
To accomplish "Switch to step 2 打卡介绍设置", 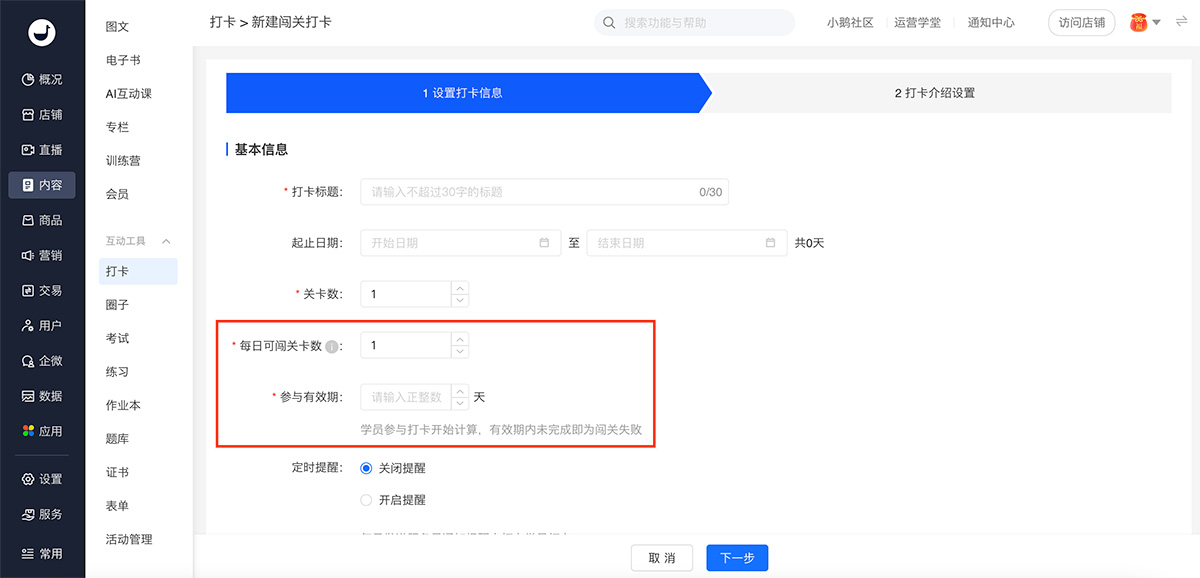I will click(934, 93).
